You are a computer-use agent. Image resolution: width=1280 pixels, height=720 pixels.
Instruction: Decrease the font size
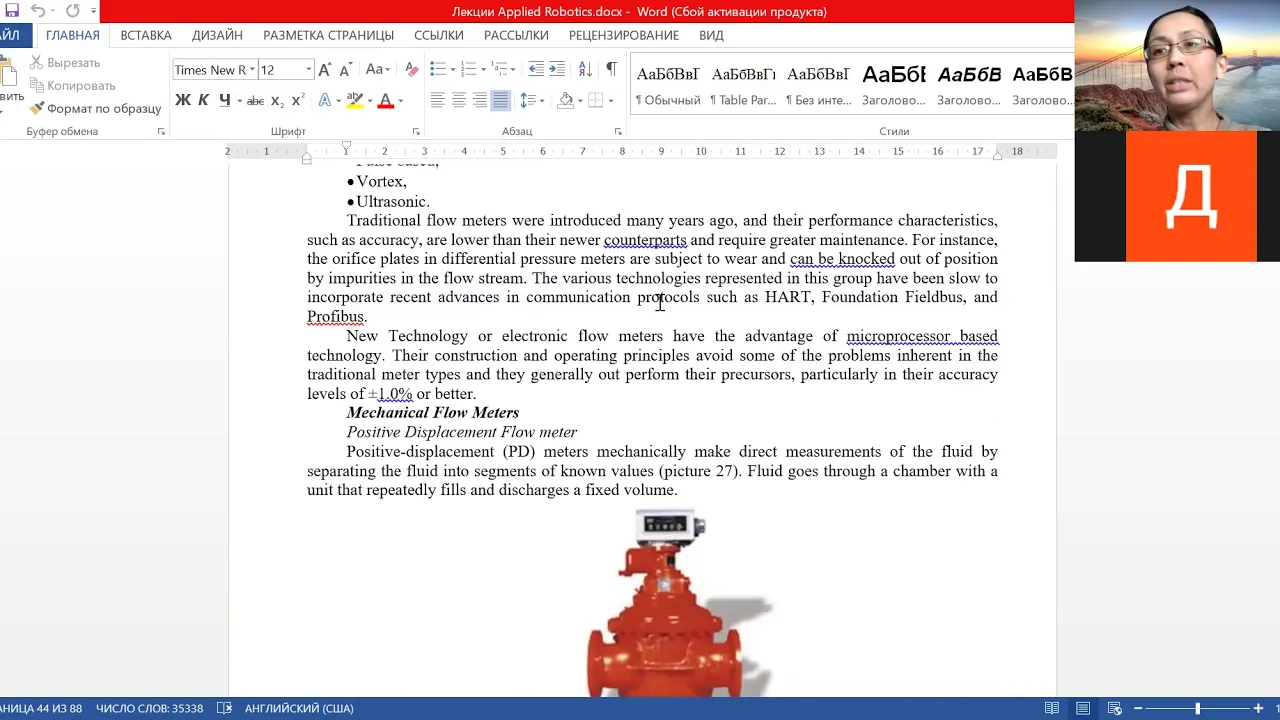pos(345,70)
